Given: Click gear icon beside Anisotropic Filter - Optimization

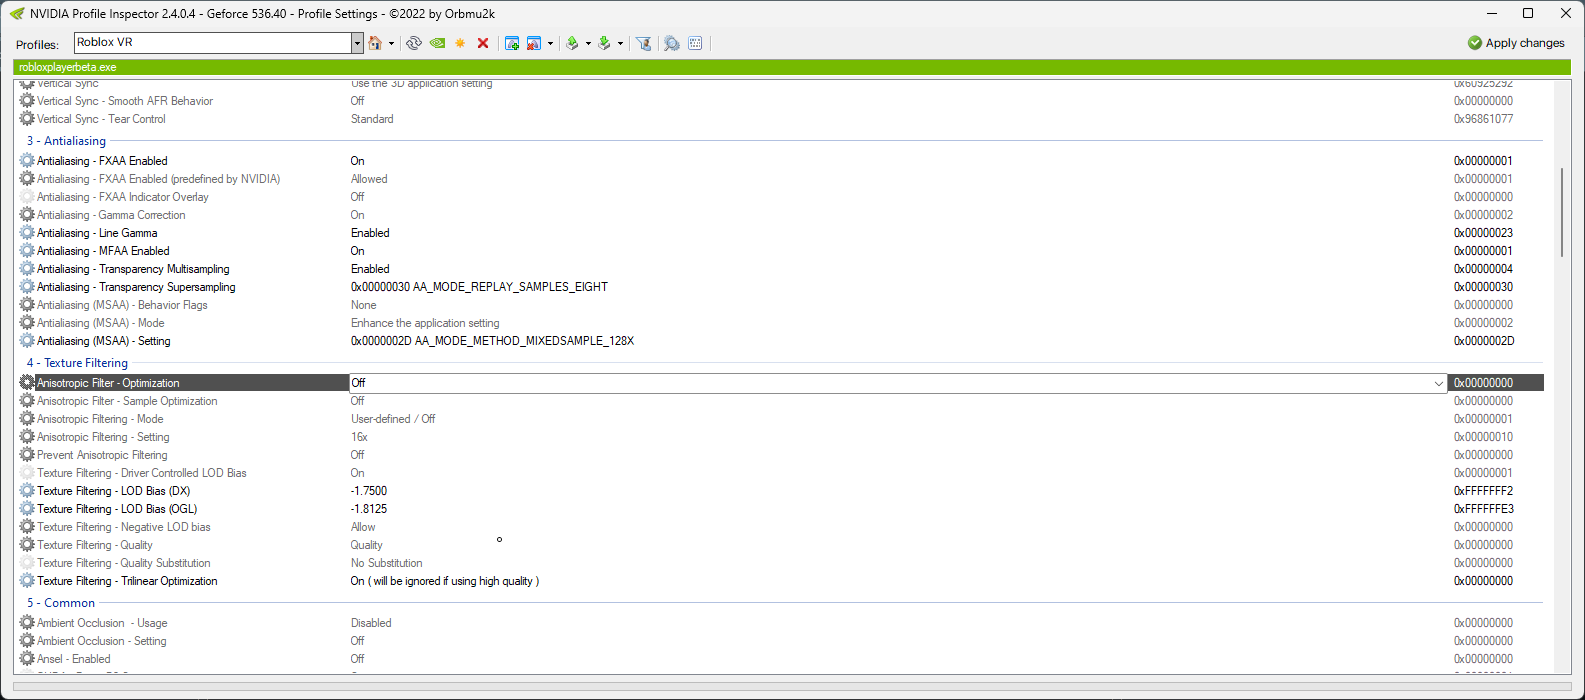Looking at the screenshot, I should 27,383.
